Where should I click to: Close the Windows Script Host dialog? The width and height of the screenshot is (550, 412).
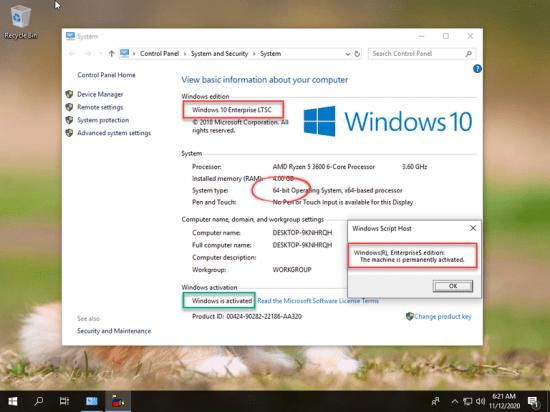coord(473,228)
